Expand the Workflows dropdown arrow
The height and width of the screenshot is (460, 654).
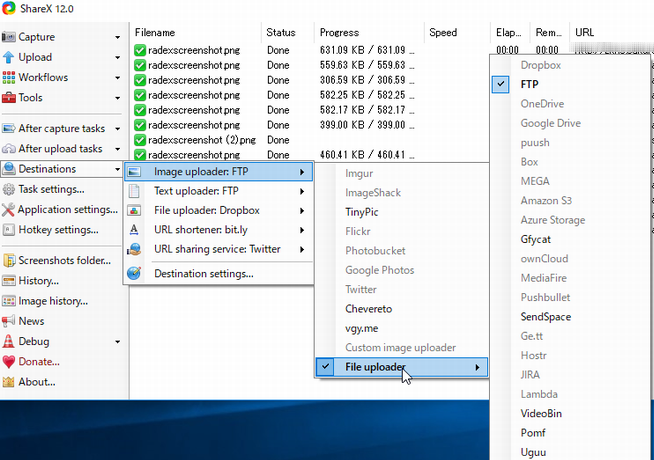[x=118, y=78]
